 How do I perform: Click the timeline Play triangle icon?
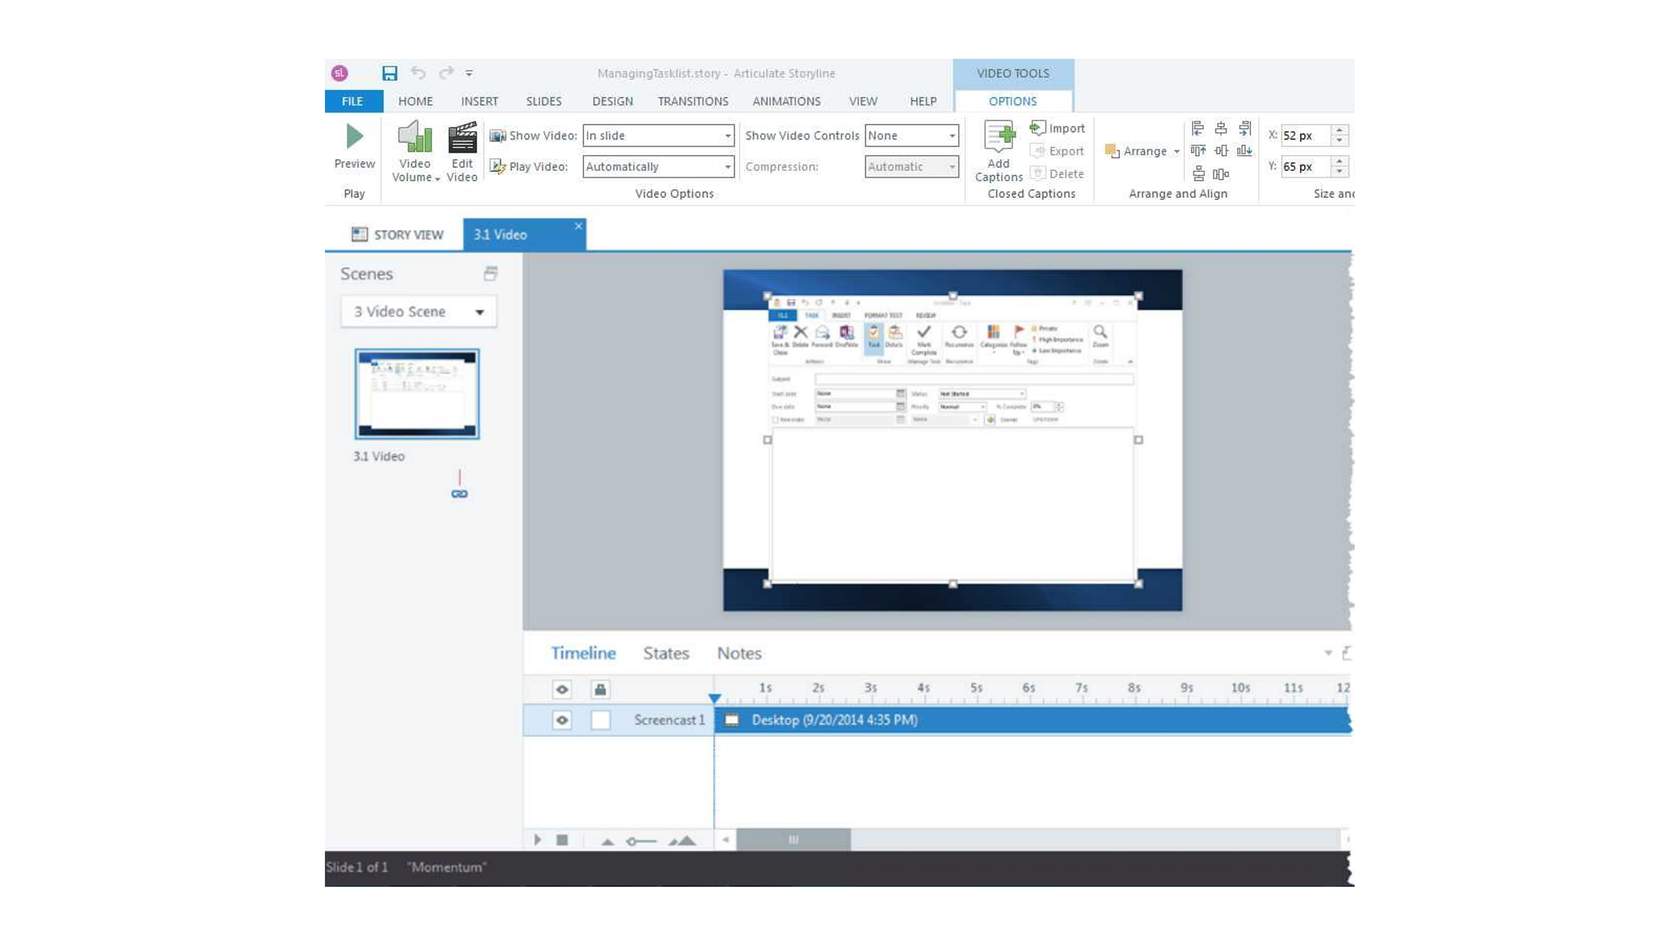[x=538, y=840]
